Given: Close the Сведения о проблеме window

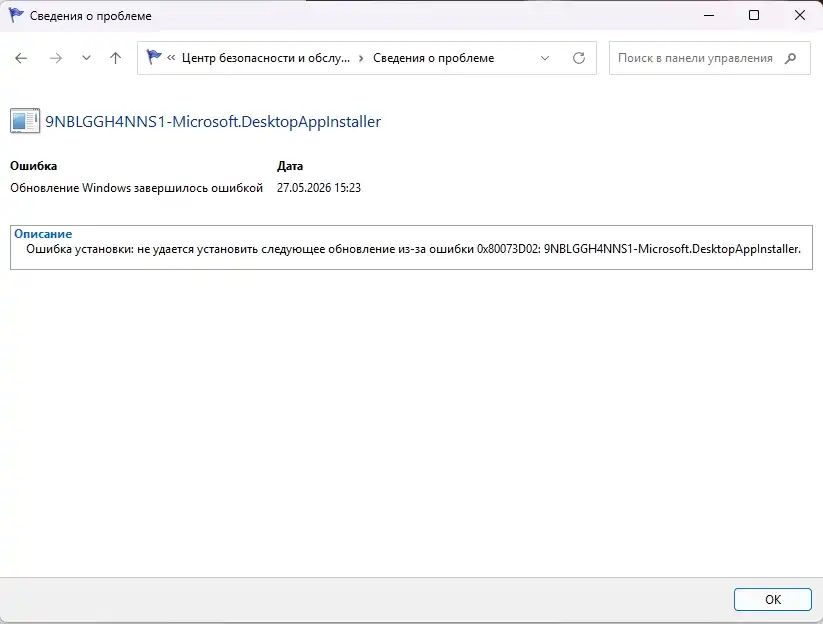Looking at the screenshot, I should (799, 15).
